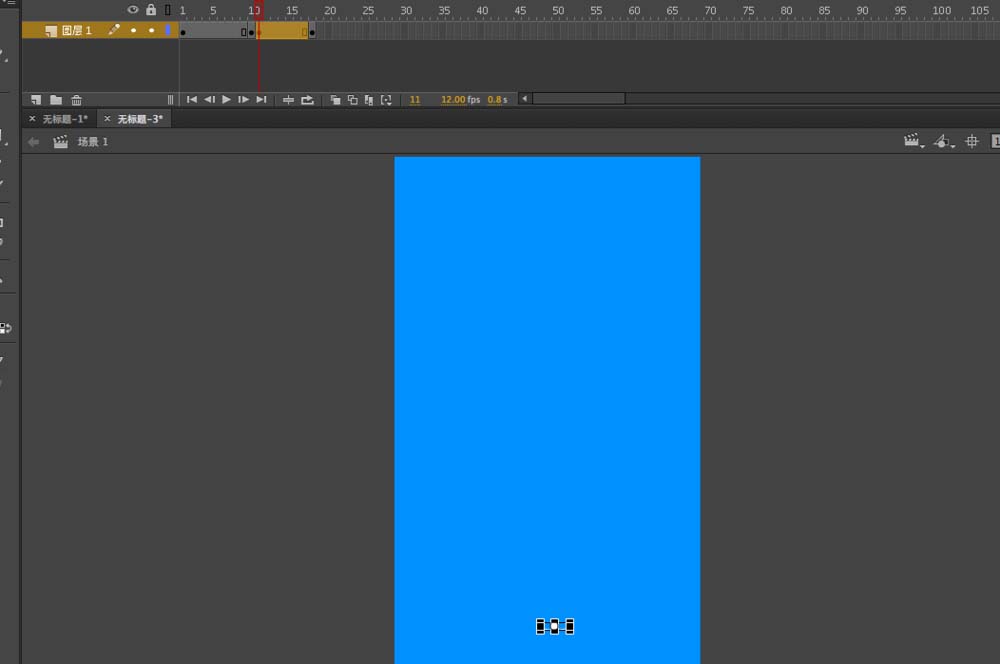Image resolution: width=1000 pixels, height=664 pixels.
Task: Go to last frame button
Action: pos(261,100)
